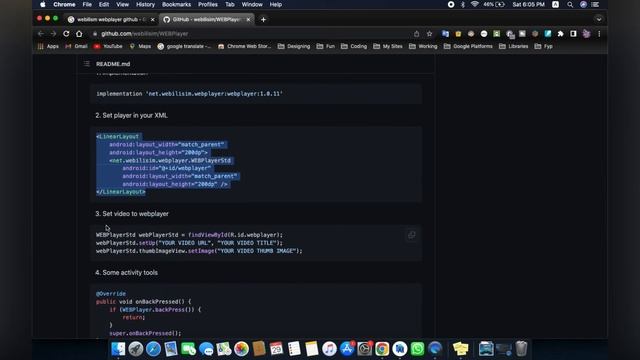Open a new Chrome tab

263,20
